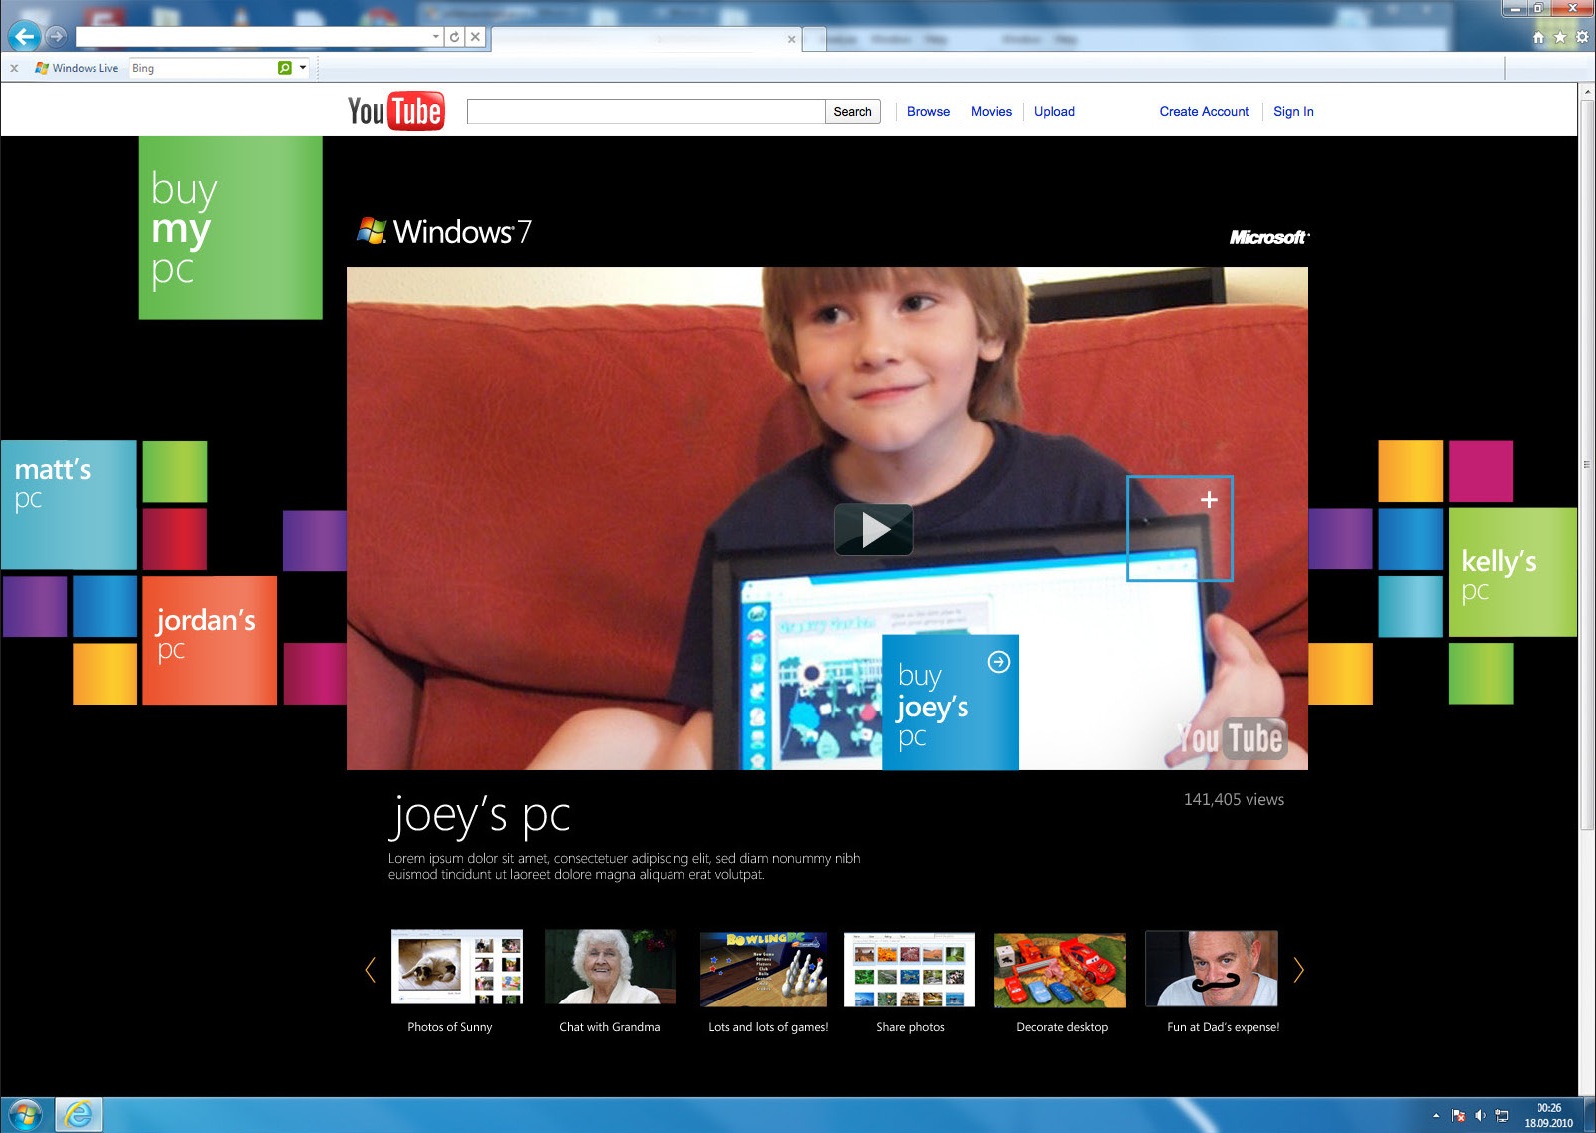The height and width of the screenshot is (1133, 1596).
Task: Click the browser Back arrow button
Action: click(24, 37)
